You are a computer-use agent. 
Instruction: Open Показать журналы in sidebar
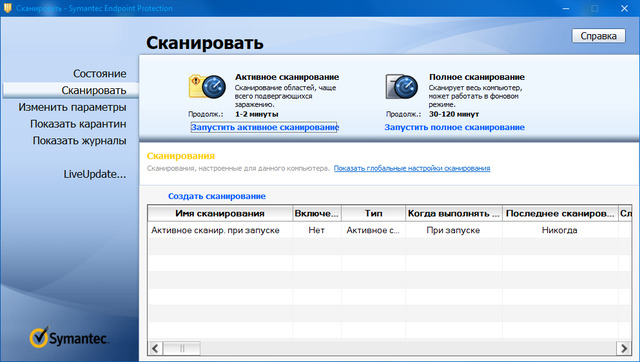pos(80,140)
